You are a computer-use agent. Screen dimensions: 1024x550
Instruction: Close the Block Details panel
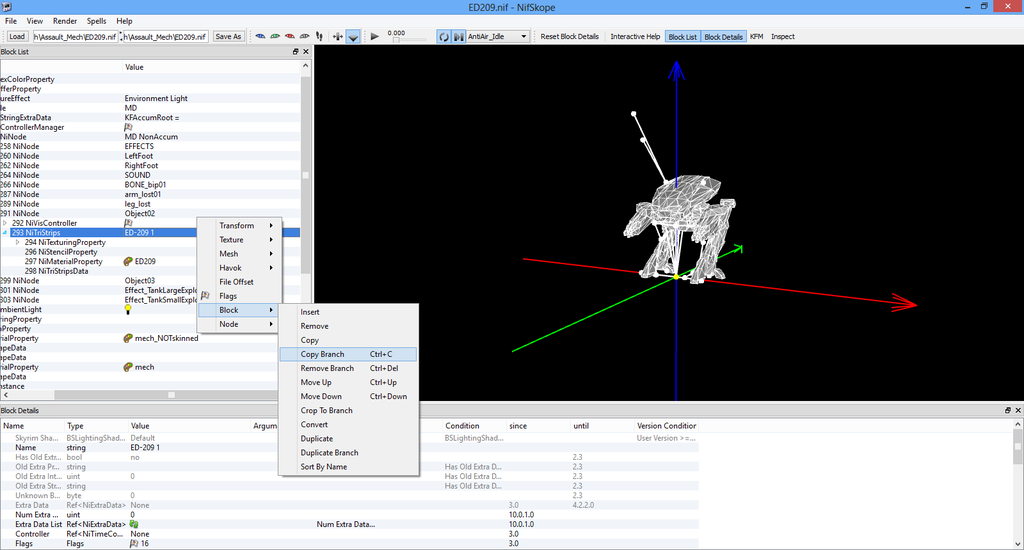tap(1017, 410)
